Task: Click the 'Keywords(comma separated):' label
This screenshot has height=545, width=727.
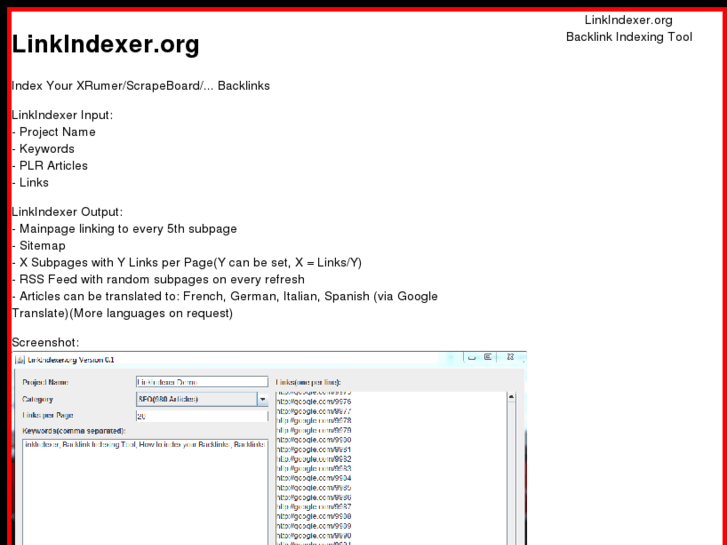Action: [x=74, y=431]
